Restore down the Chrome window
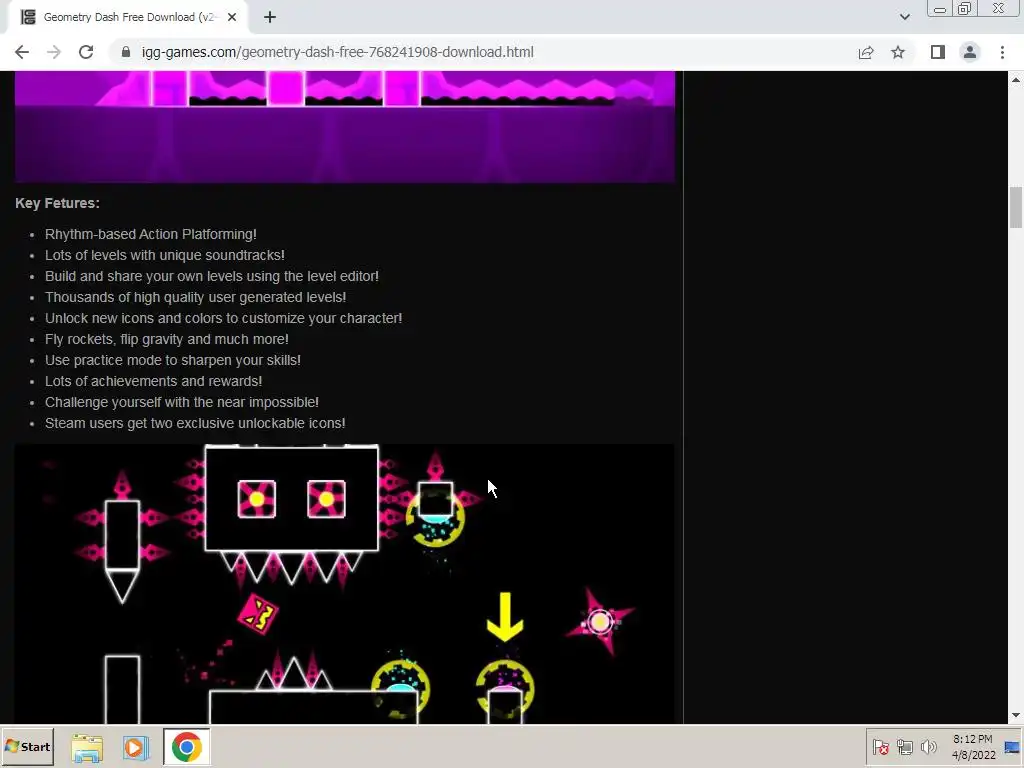Image resolution: width=1024 pixels, height=768 pixels. [965, 9]
